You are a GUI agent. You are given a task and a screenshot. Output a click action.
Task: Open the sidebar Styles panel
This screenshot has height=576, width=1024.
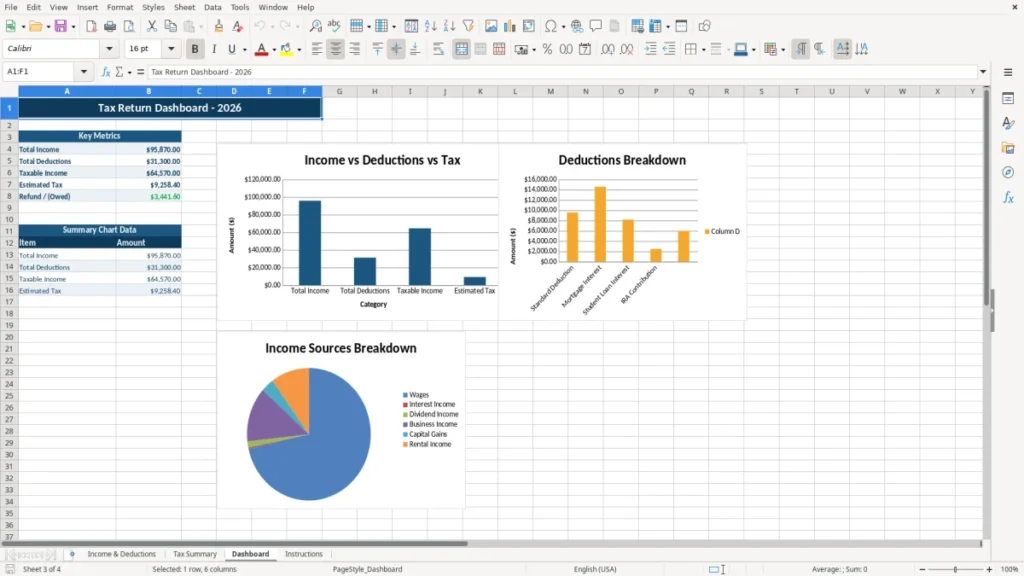[1008, 123]
